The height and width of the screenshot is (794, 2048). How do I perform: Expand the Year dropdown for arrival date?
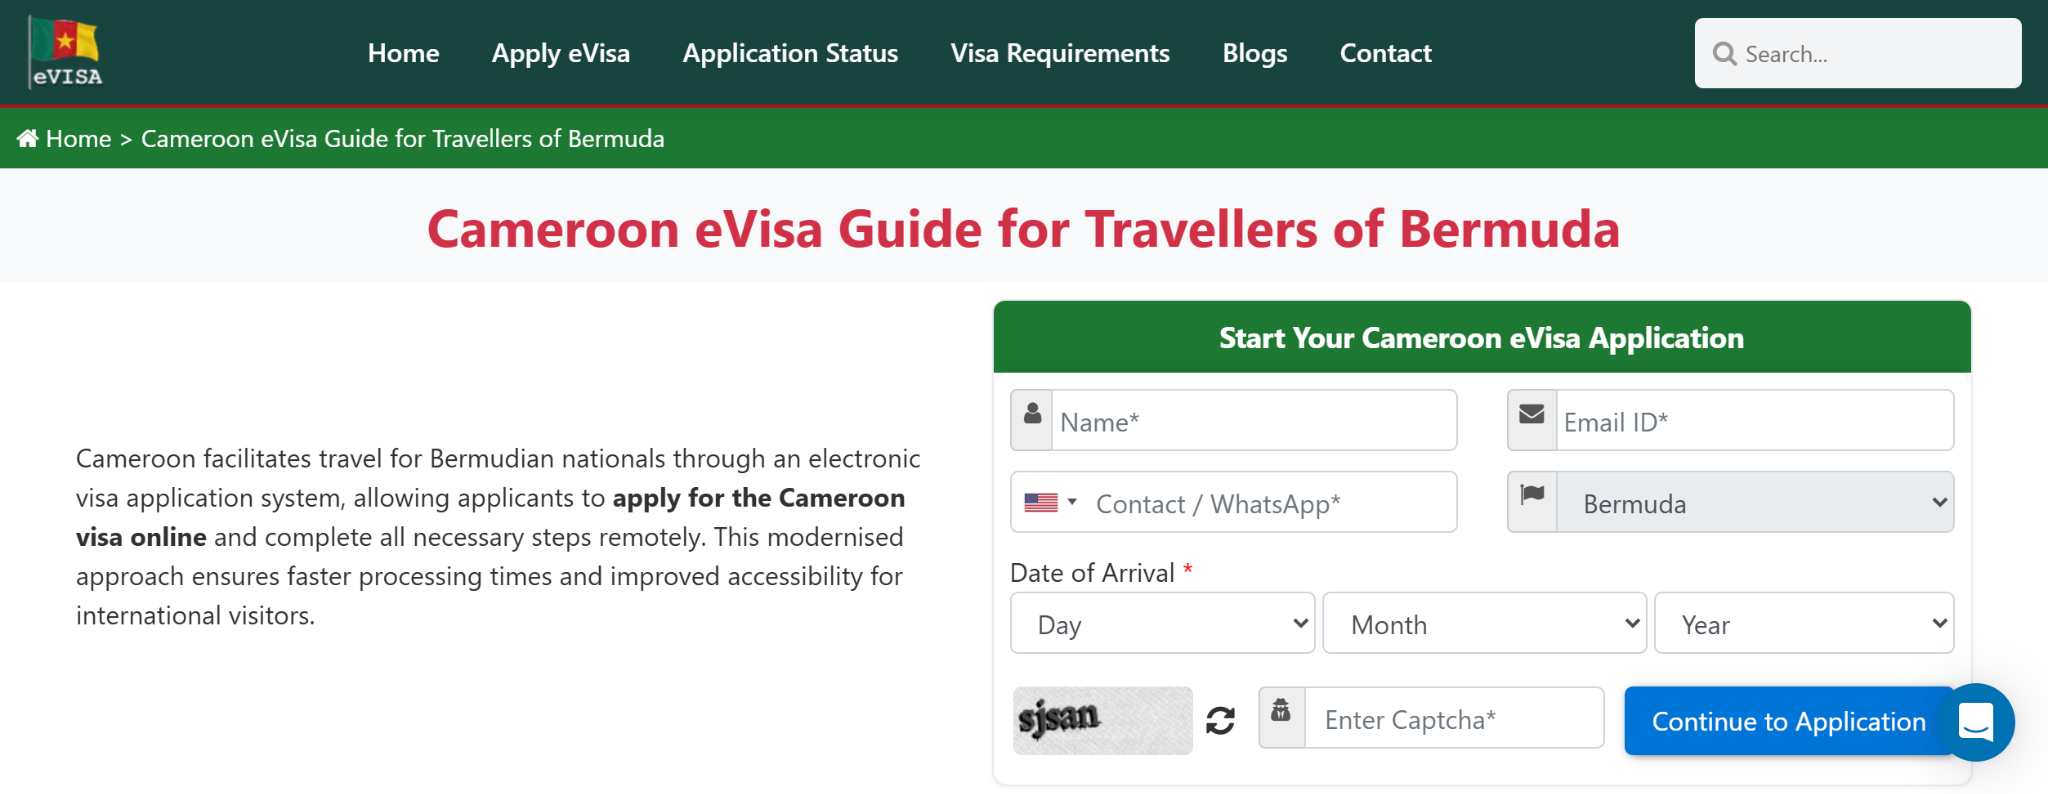click(1804, 624)
